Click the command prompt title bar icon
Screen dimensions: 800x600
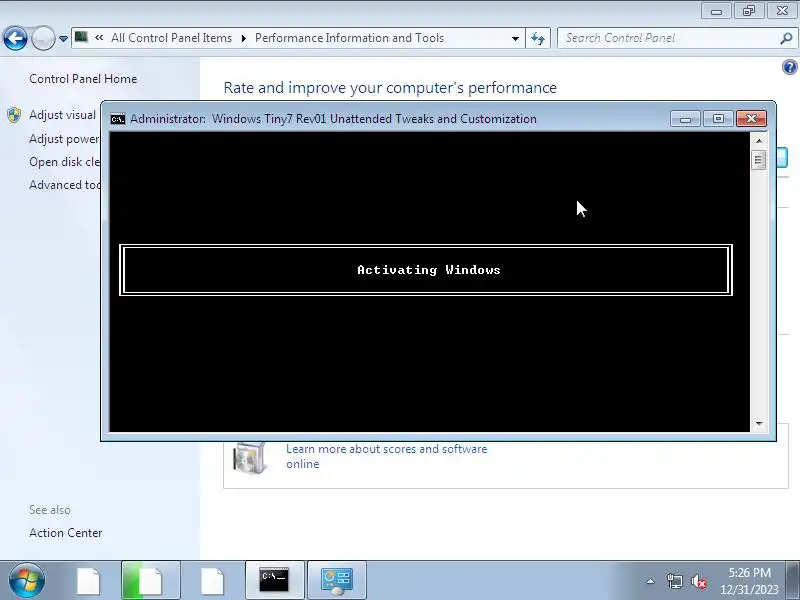[x=118, y=119]
